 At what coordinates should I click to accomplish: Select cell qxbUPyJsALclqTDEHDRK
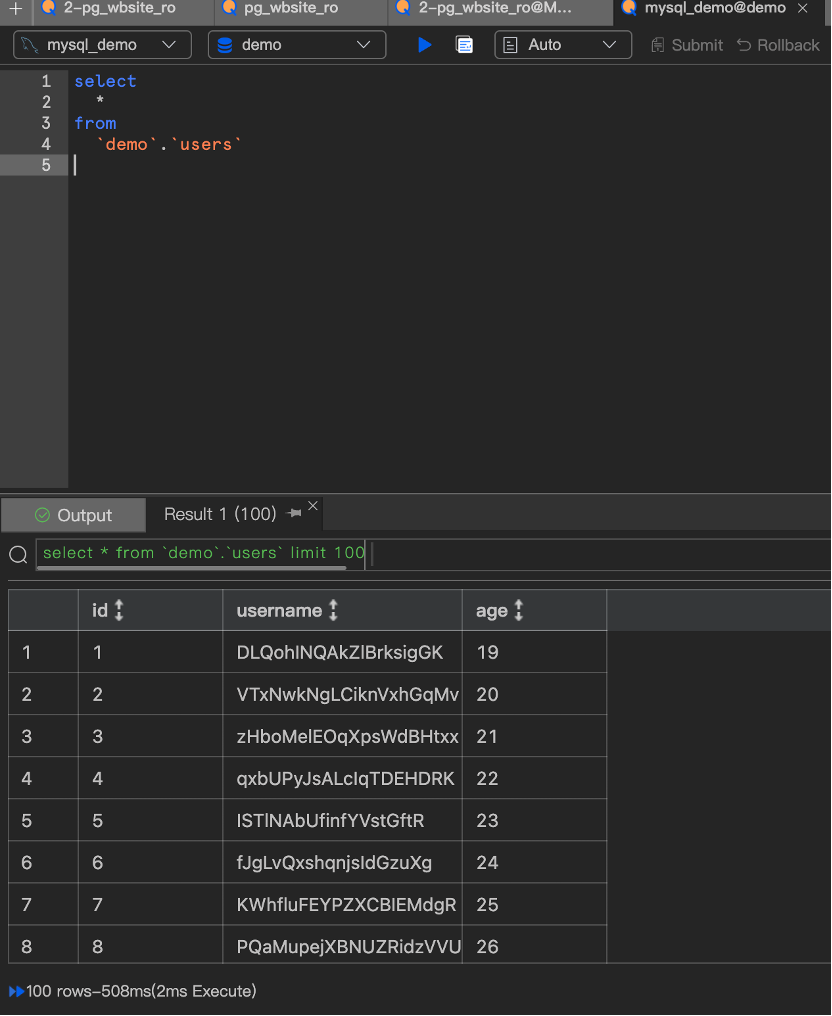tap(342, 778)
